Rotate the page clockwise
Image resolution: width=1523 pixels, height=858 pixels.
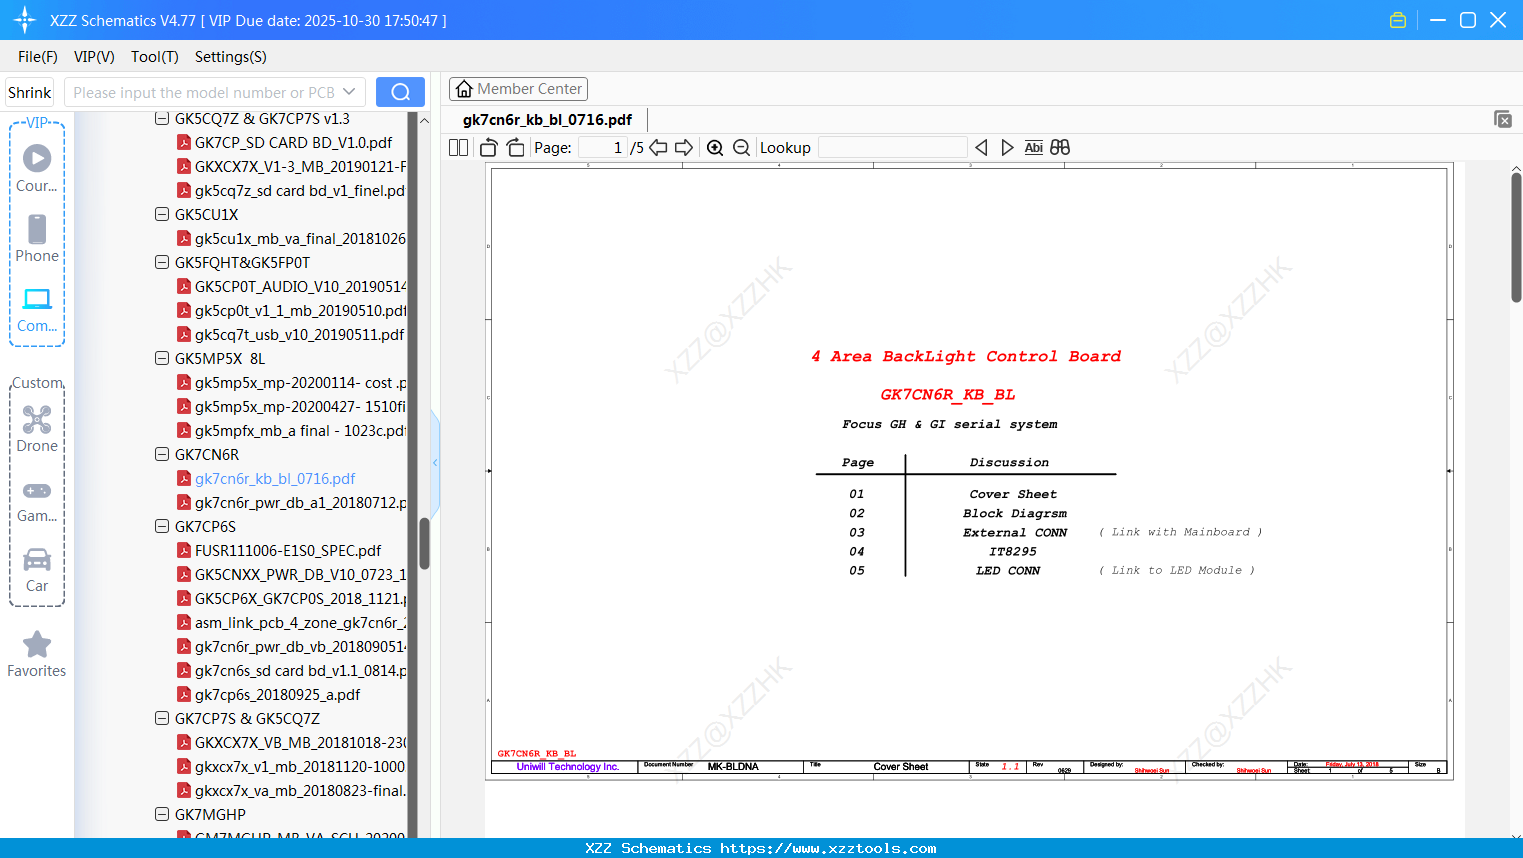click(515, 147)
